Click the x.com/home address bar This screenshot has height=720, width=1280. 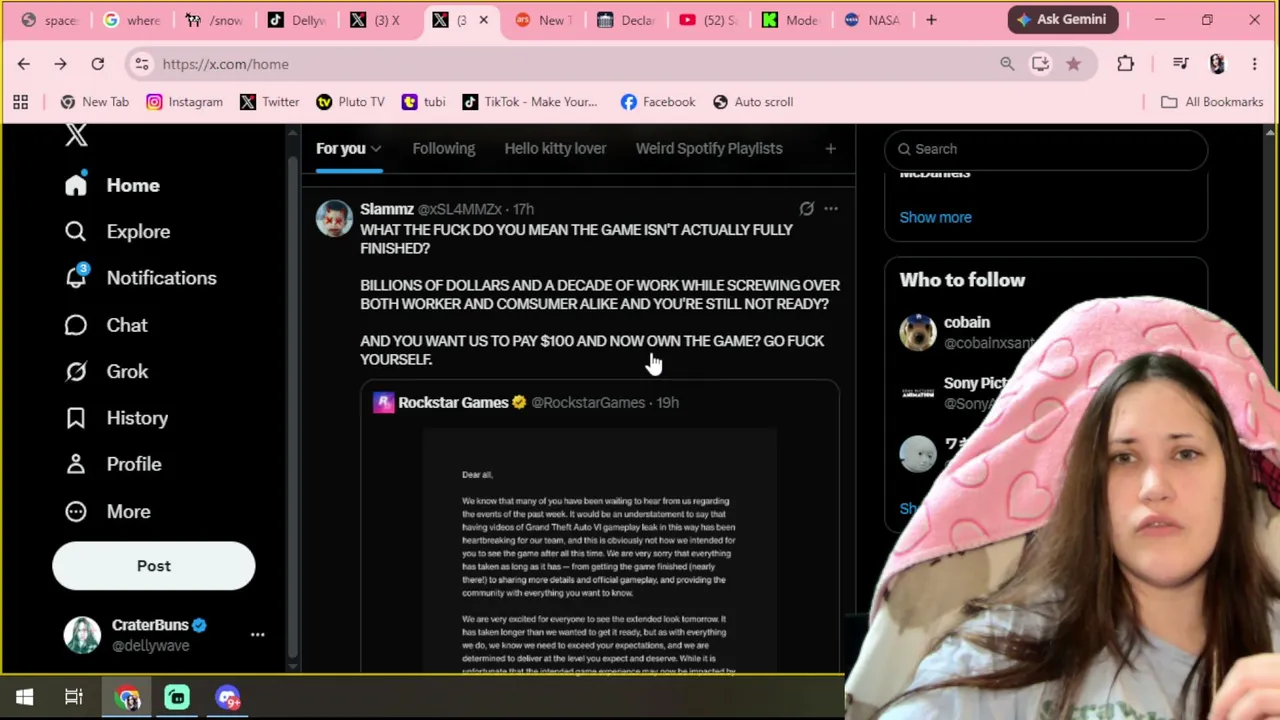pos(225,64)
